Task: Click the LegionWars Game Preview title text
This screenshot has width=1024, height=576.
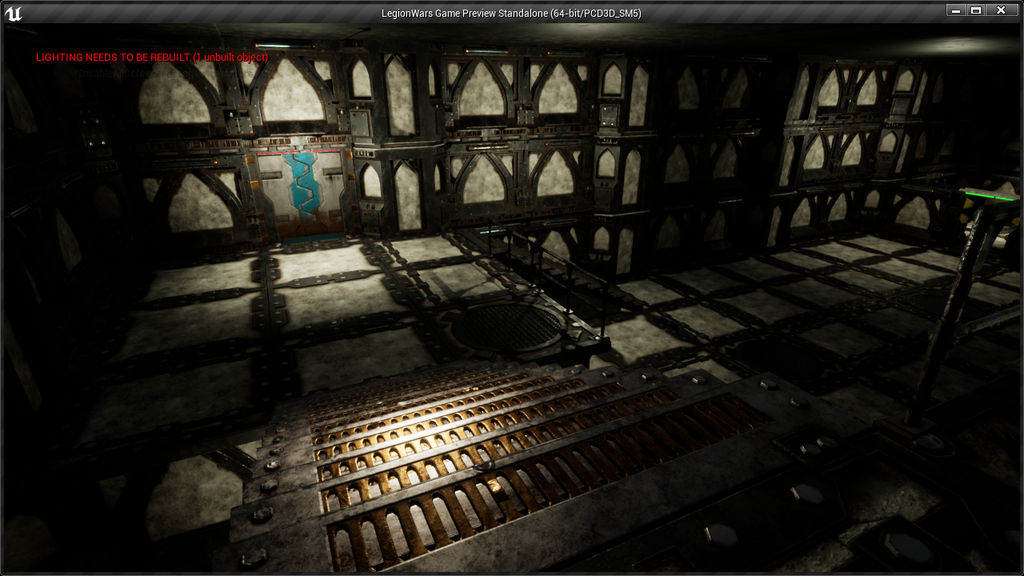Action: click(x=511, y=13)
